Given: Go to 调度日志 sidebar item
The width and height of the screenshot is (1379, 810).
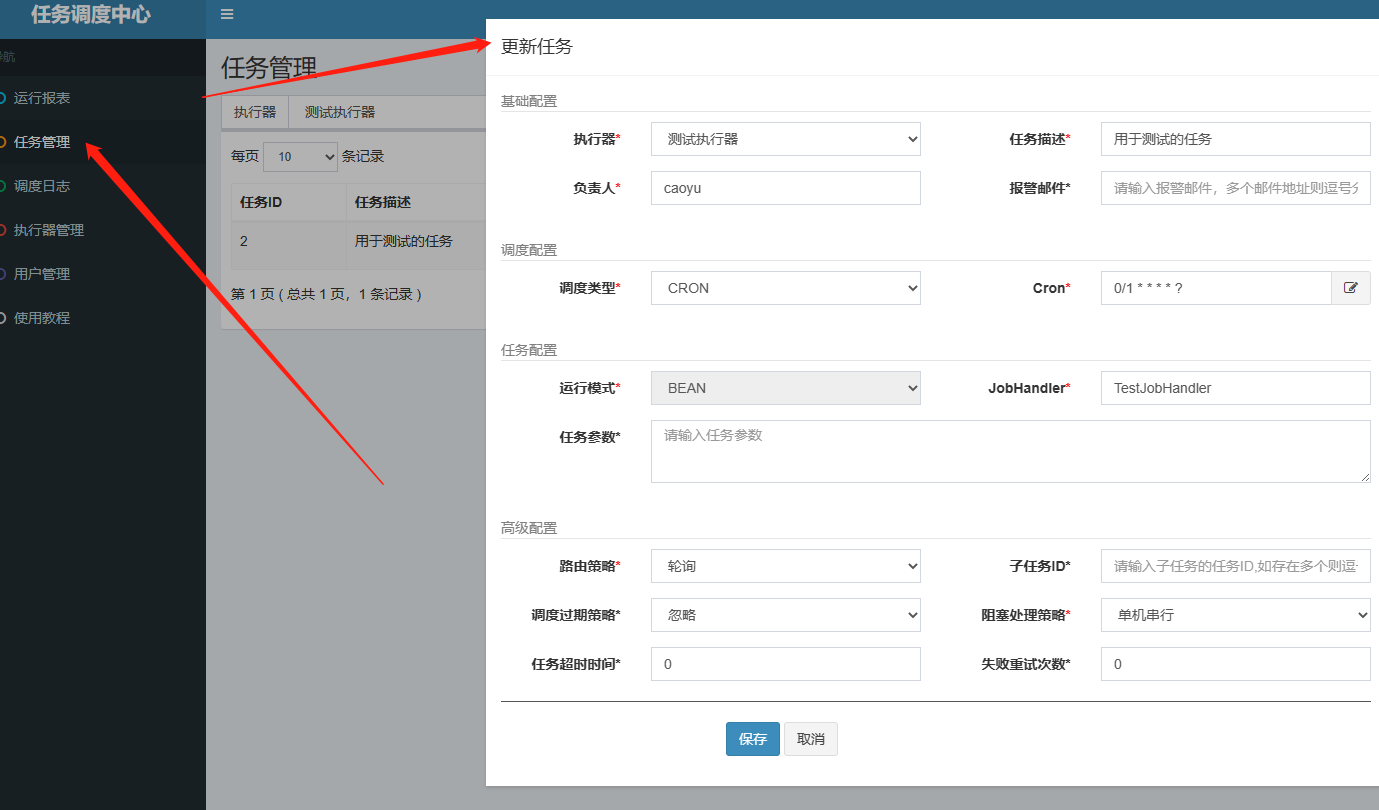Looking at the screenshot, I should [42, 186].
